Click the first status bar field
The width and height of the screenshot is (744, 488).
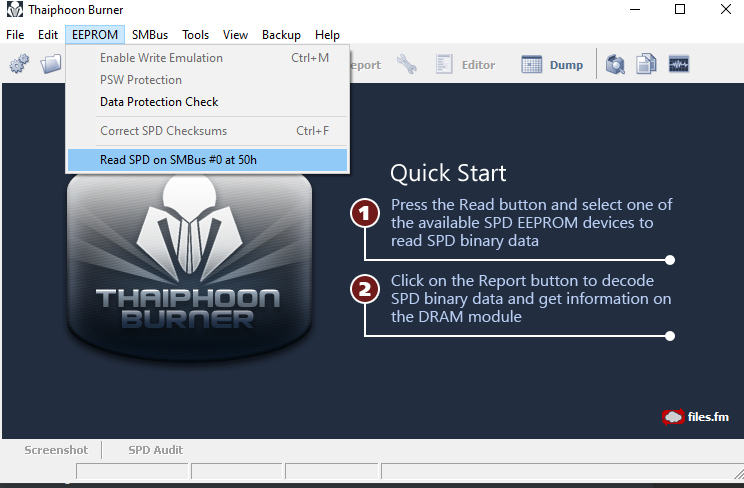132,471
